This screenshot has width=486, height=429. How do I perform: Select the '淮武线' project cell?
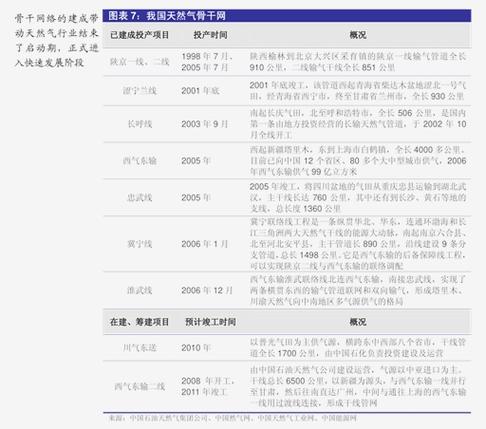pos(140,290)
